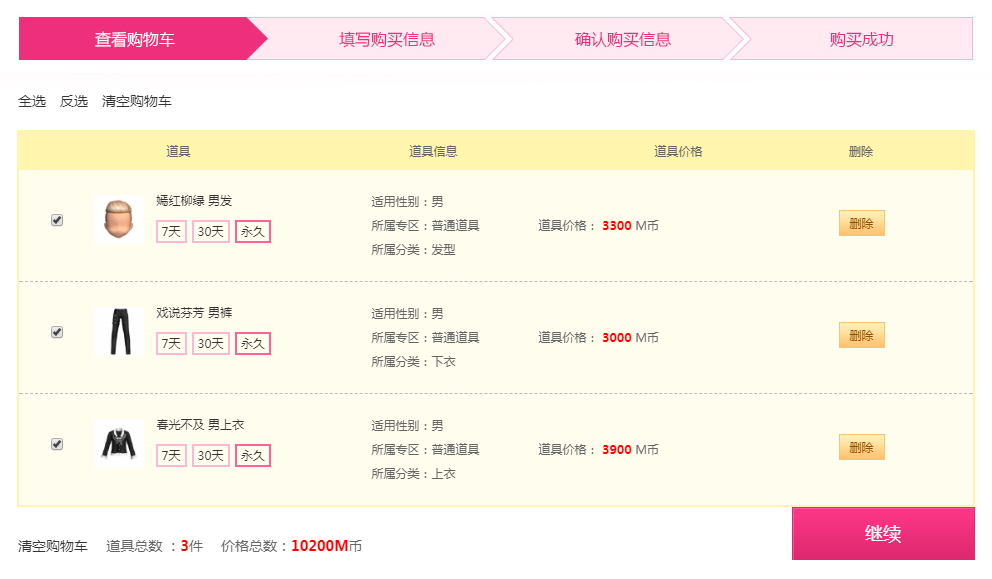
Task: Delete the 戏说芬芳 男裤 item
Action: click(x=862, y=335)
